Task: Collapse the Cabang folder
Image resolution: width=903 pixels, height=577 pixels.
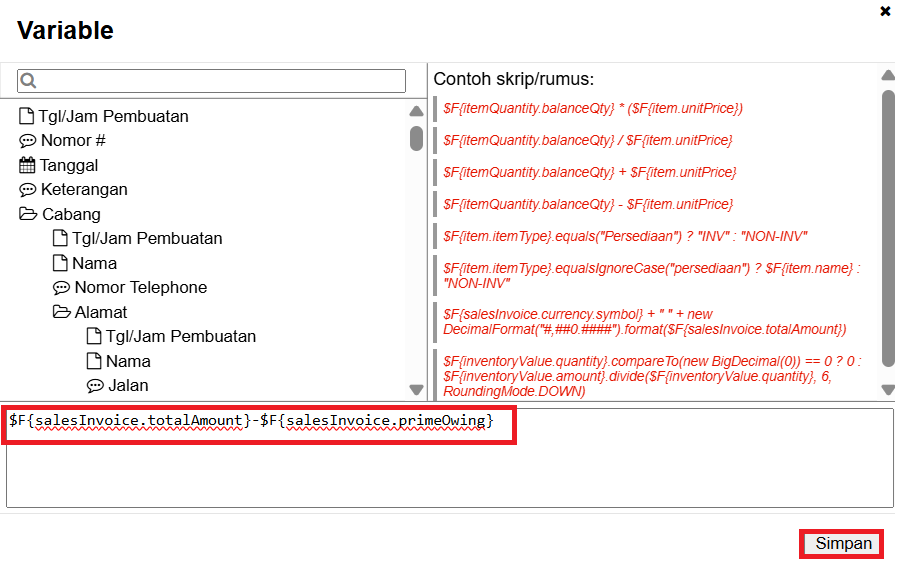Action: [x=27, y=214]
